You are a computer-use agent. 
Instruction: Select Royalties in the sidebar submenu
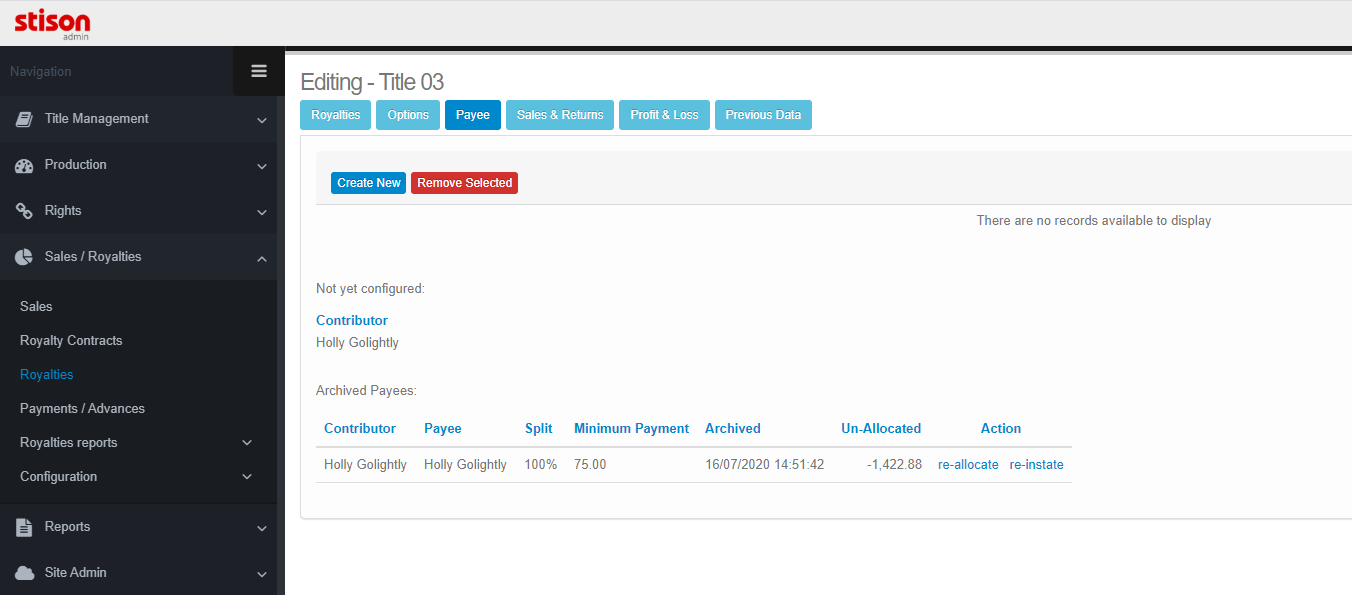[47, 375]
